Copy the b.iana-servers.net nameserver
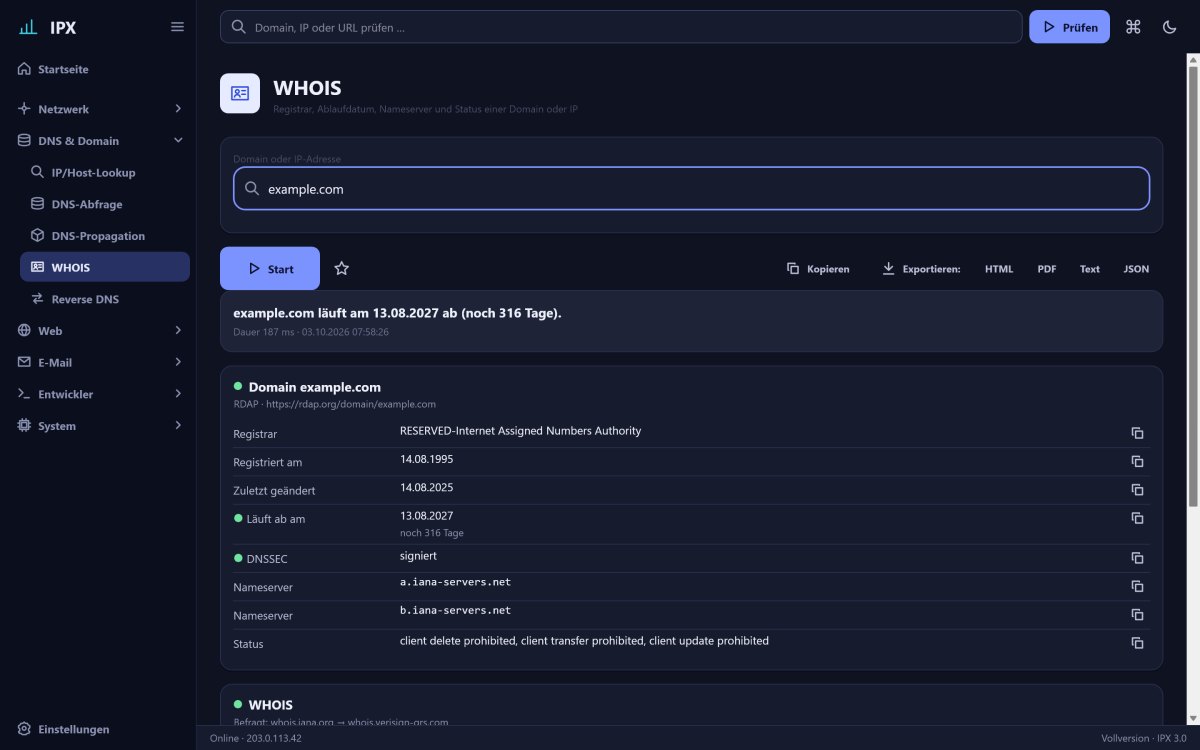The height and width of the screenshot is (750, 1200). 1137,614
